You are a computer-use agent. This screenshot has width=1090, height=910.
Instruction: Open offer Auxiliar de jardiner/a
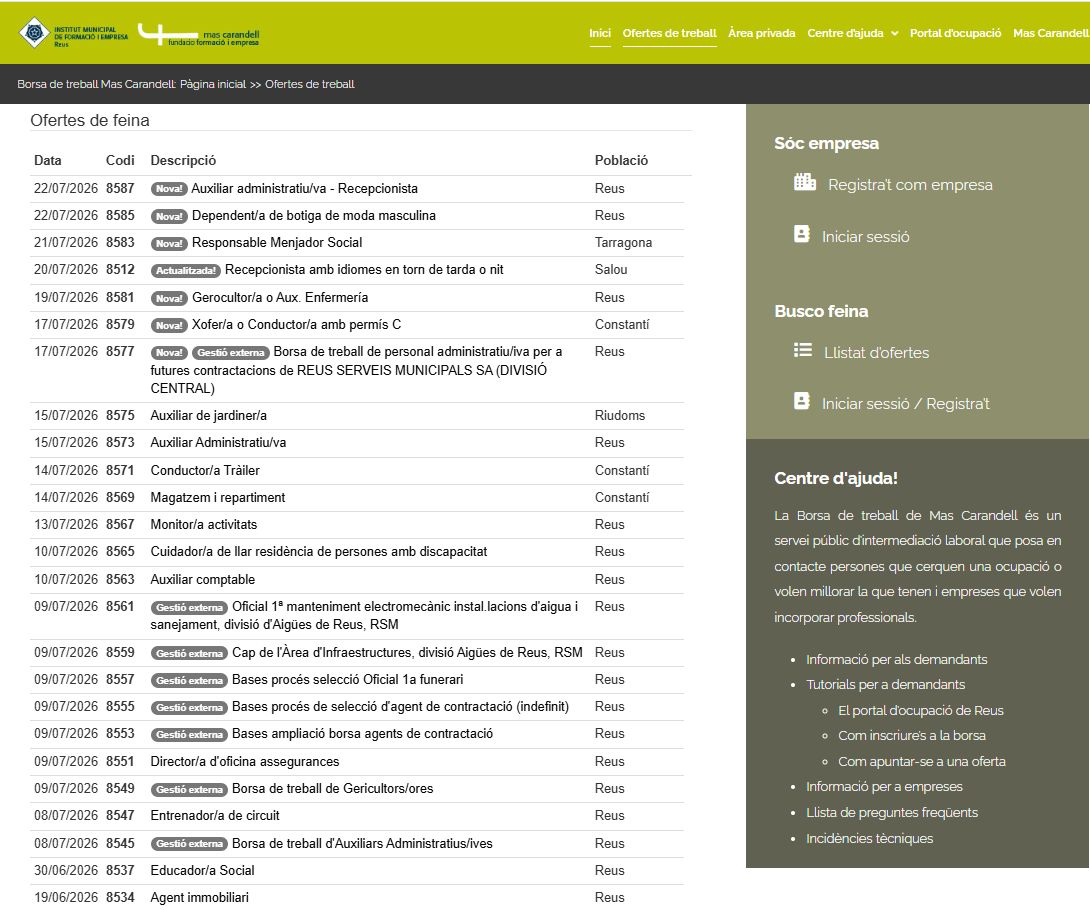click(209, 416)
